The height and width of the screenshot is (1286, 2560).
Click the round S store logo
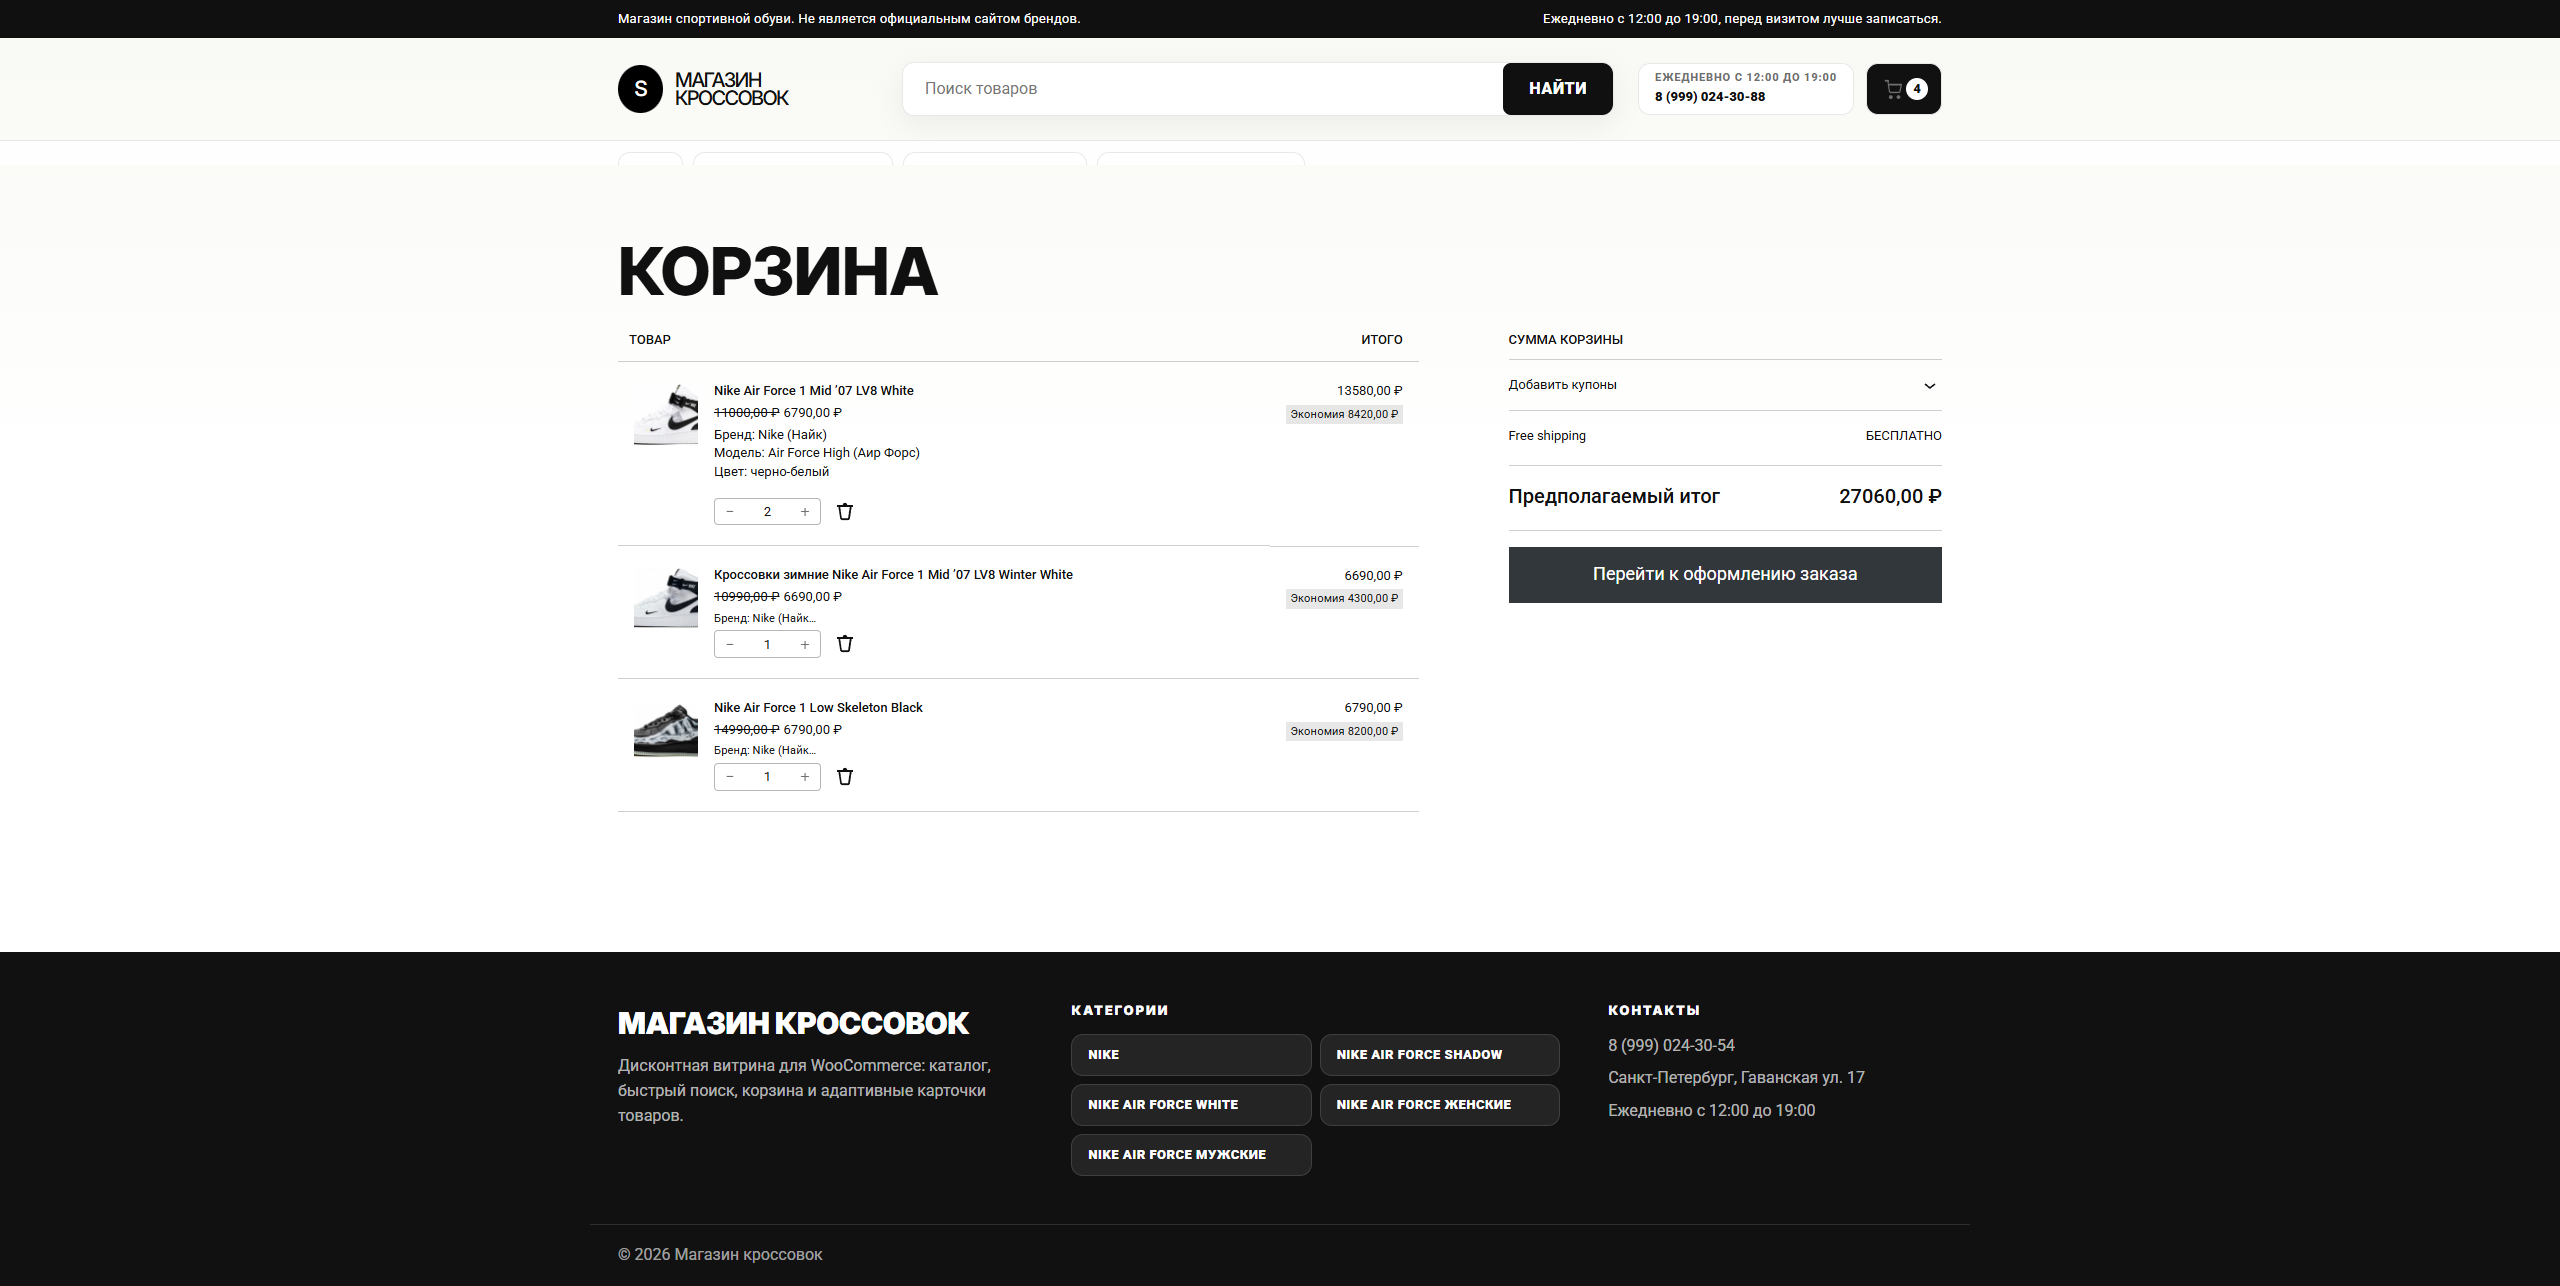[640, 89]
